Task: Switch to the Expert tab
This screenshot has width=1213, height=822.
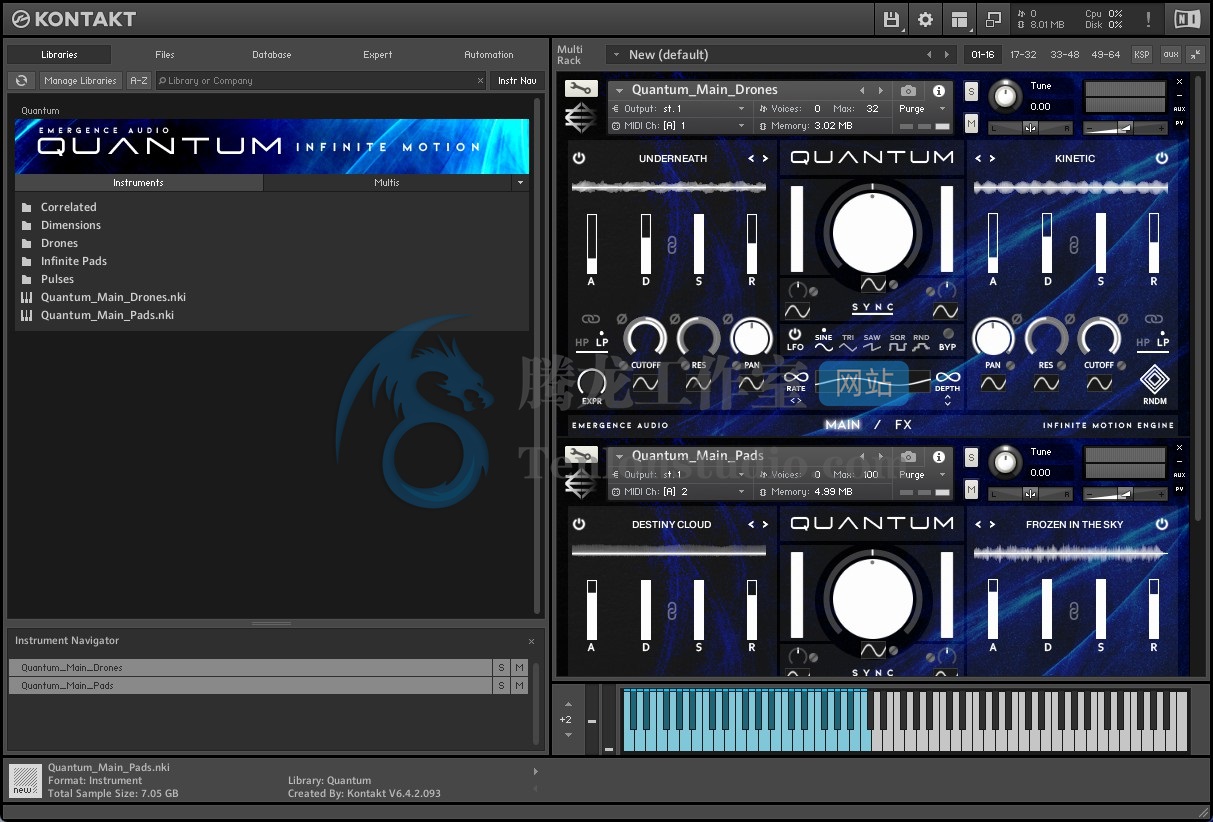Action: click(x=378, y=54)
